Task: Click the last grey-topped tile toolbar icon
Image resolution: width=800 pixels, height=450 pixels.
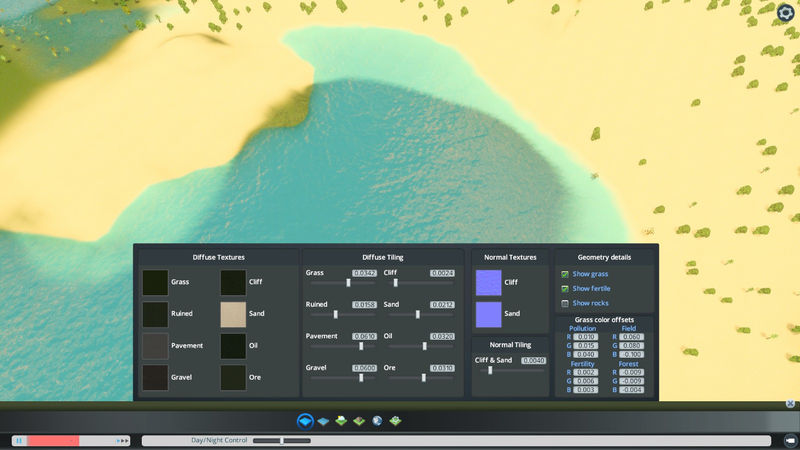Action: tap(395, 421)
